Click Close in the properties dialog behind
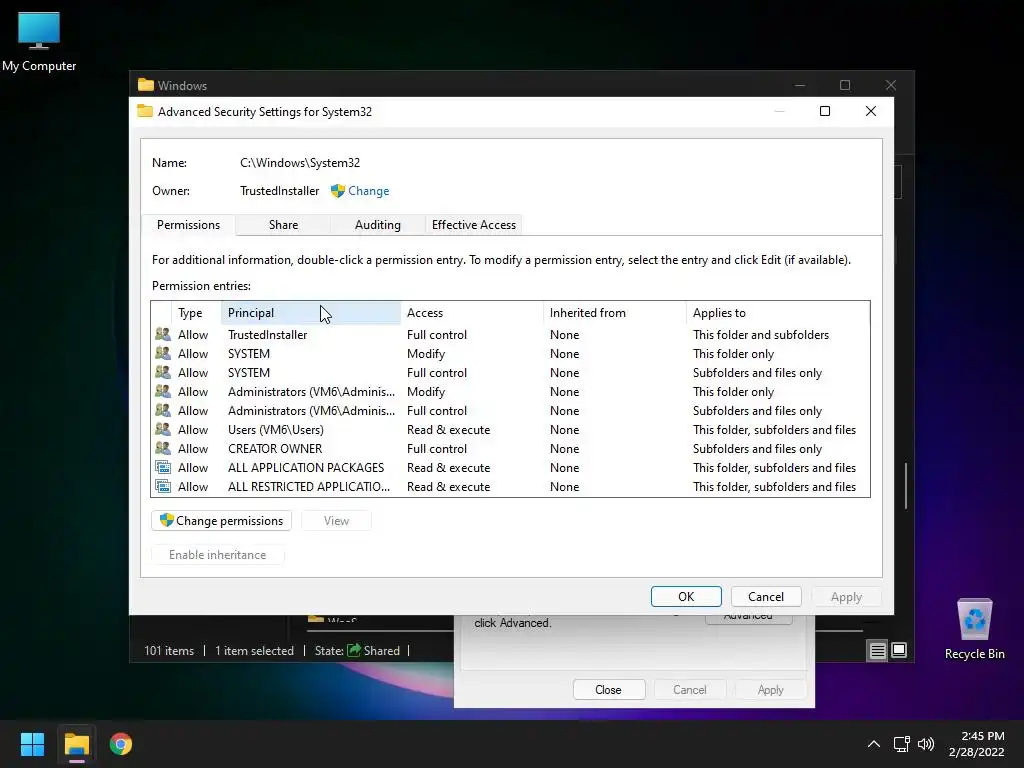The height and width of the screenshot is (768, 1024). [609, 690]
